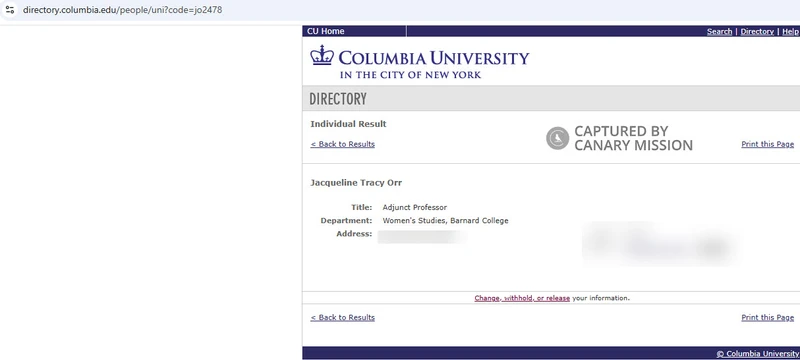The width and height of the screenshot is (800, 360).
Task: Open the Search link in top bar
Action: [x=719, y=32]
